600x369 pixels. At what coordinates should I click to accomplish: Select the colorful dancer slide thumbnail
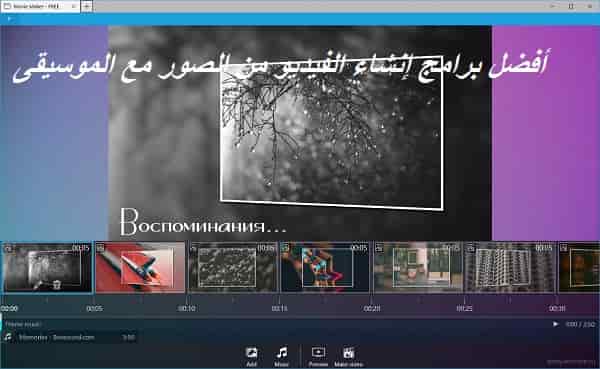click(325, 268)
